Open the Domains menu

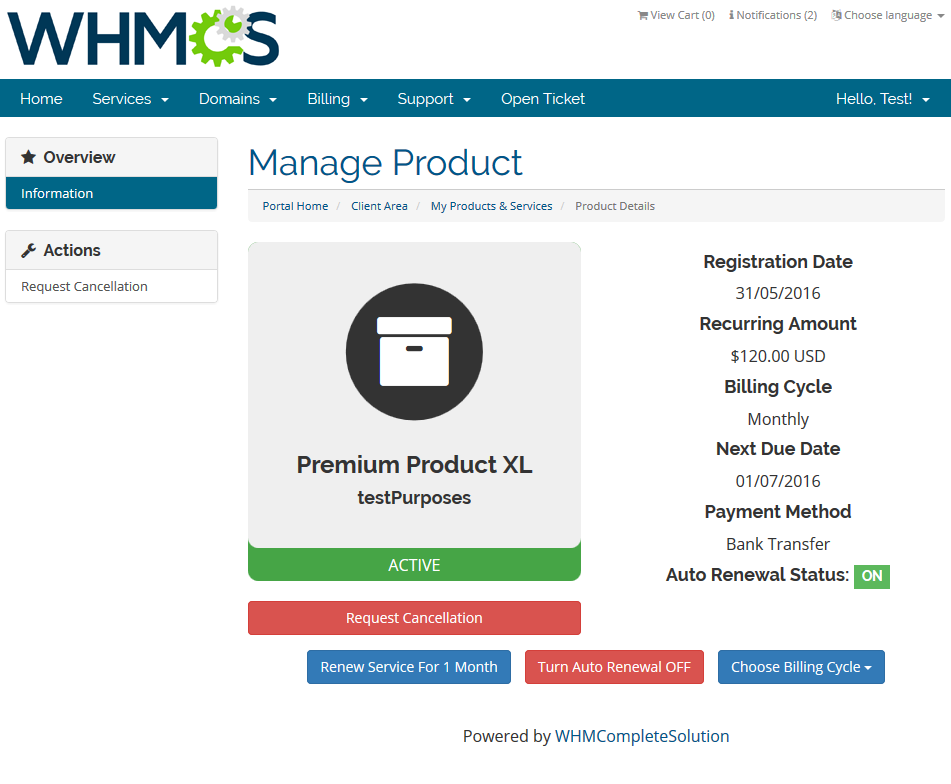click(238, 99)
